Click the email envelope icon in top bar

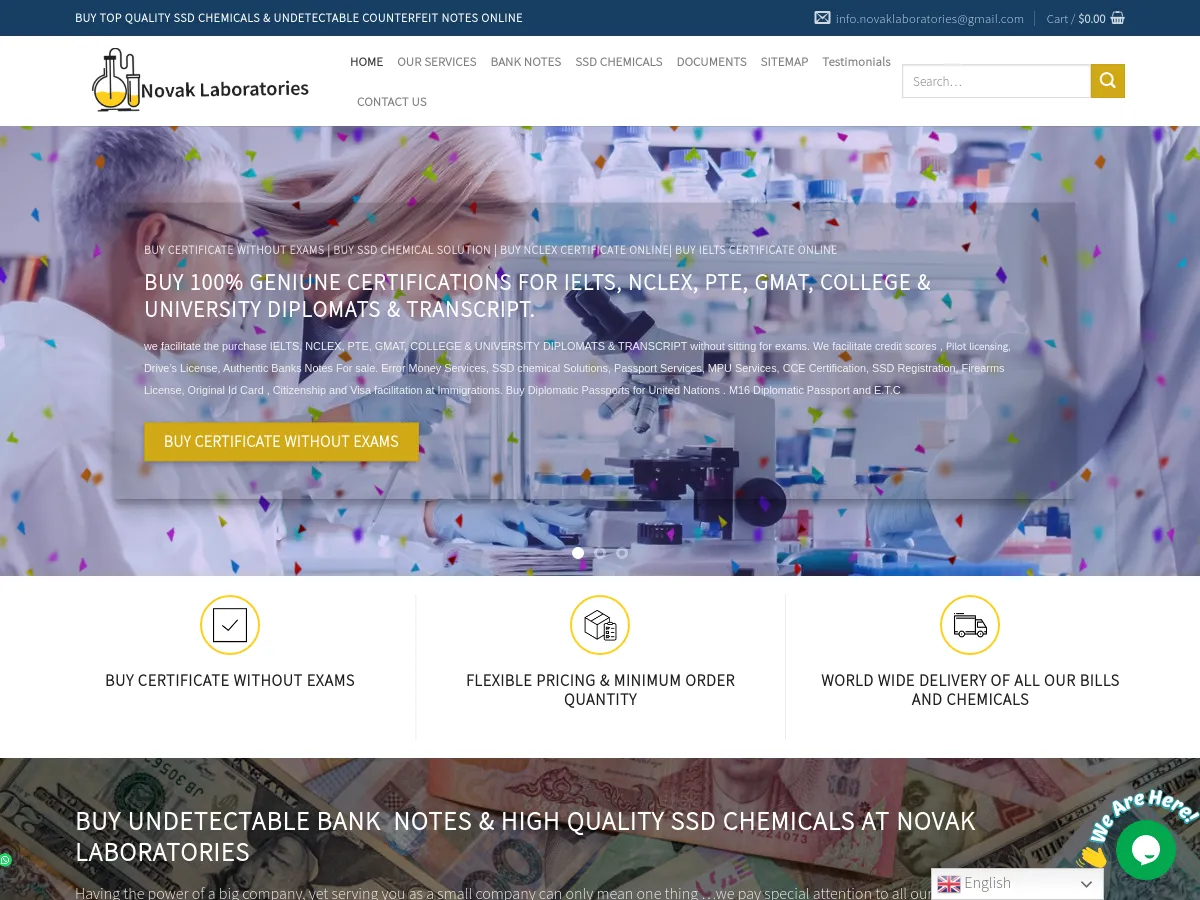coord(822,17)
